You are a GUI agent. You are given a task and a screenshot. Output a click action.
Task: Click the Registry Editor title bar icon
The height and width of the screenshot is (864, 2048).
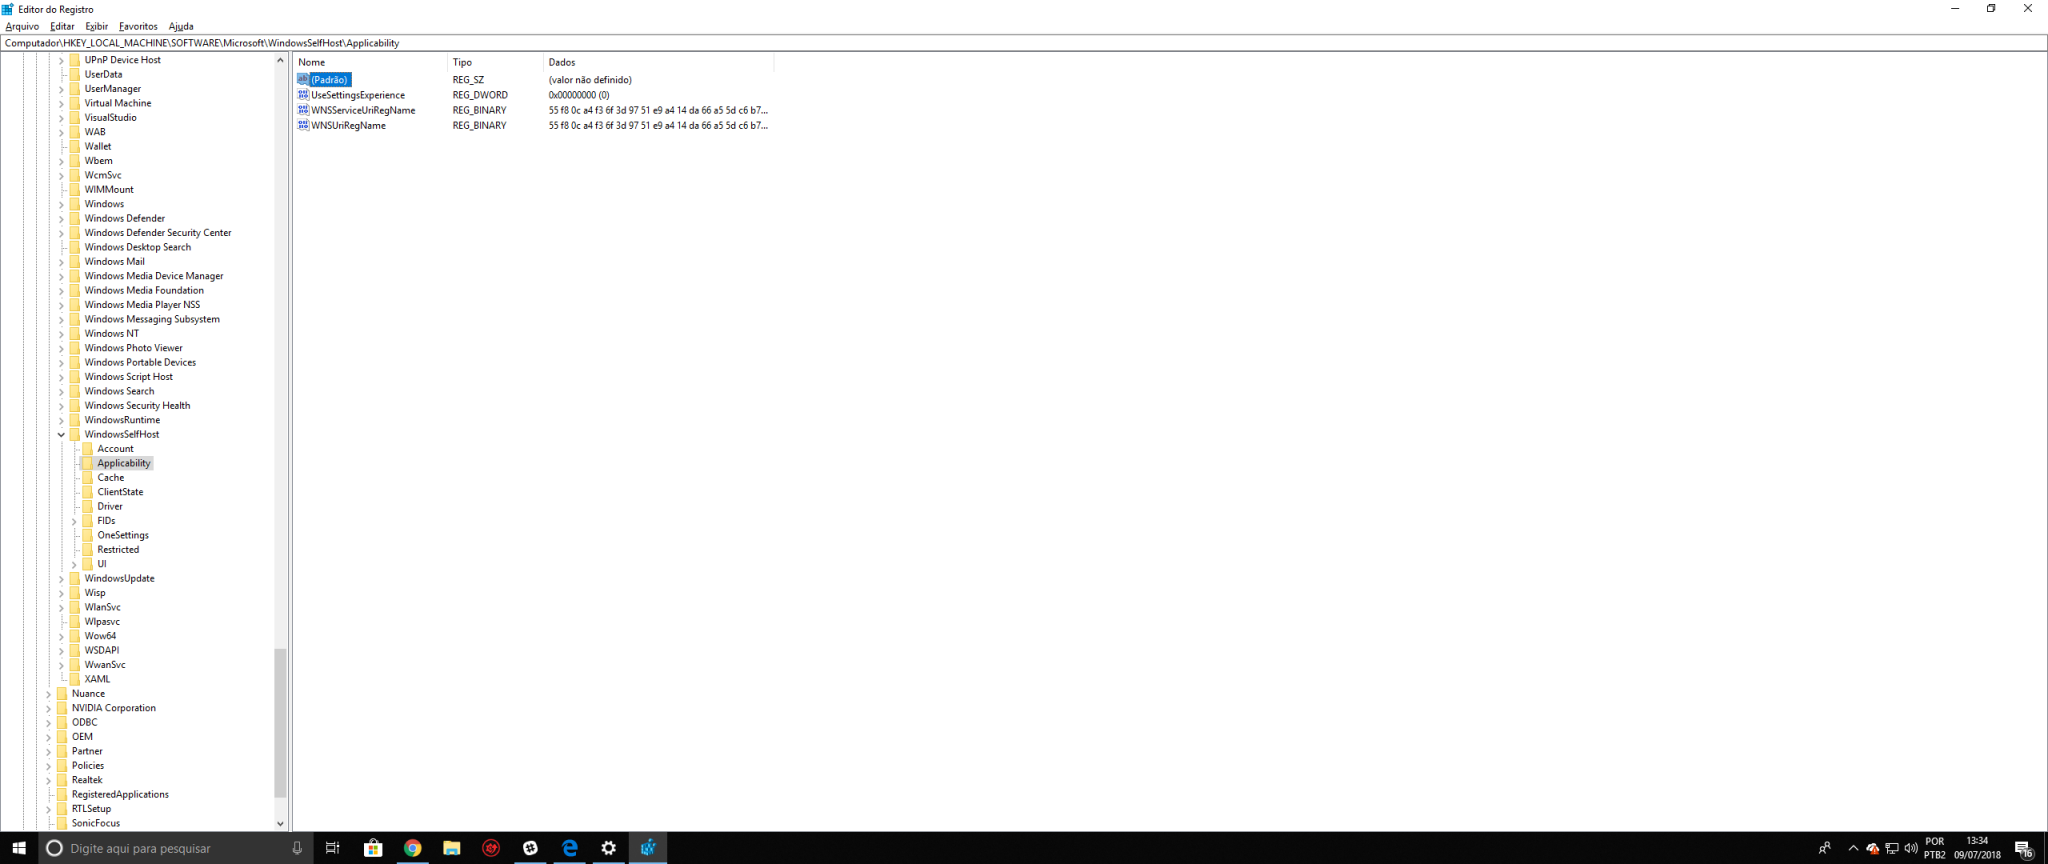[8, 9]
